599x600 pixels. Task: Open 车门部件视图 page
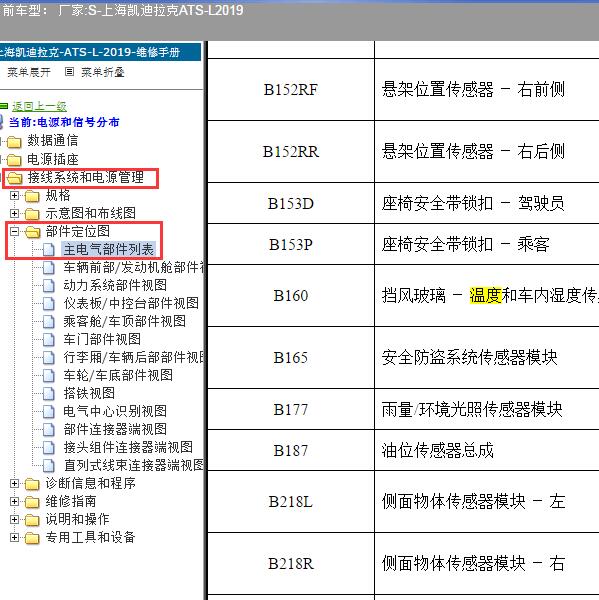(x=102, y=339)
